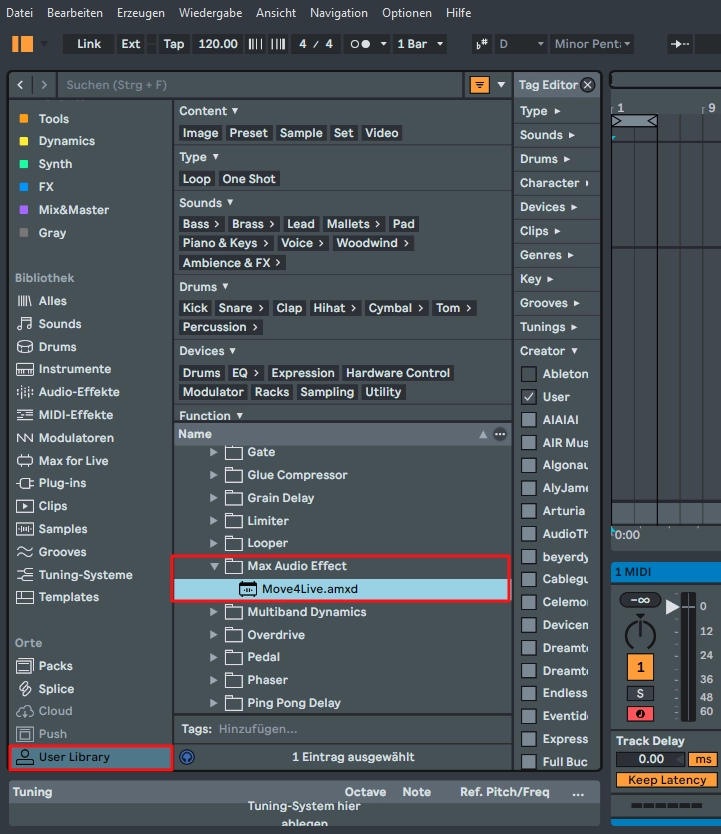
Task: Open the Datei menu
Action: click(x=19, y=13)
